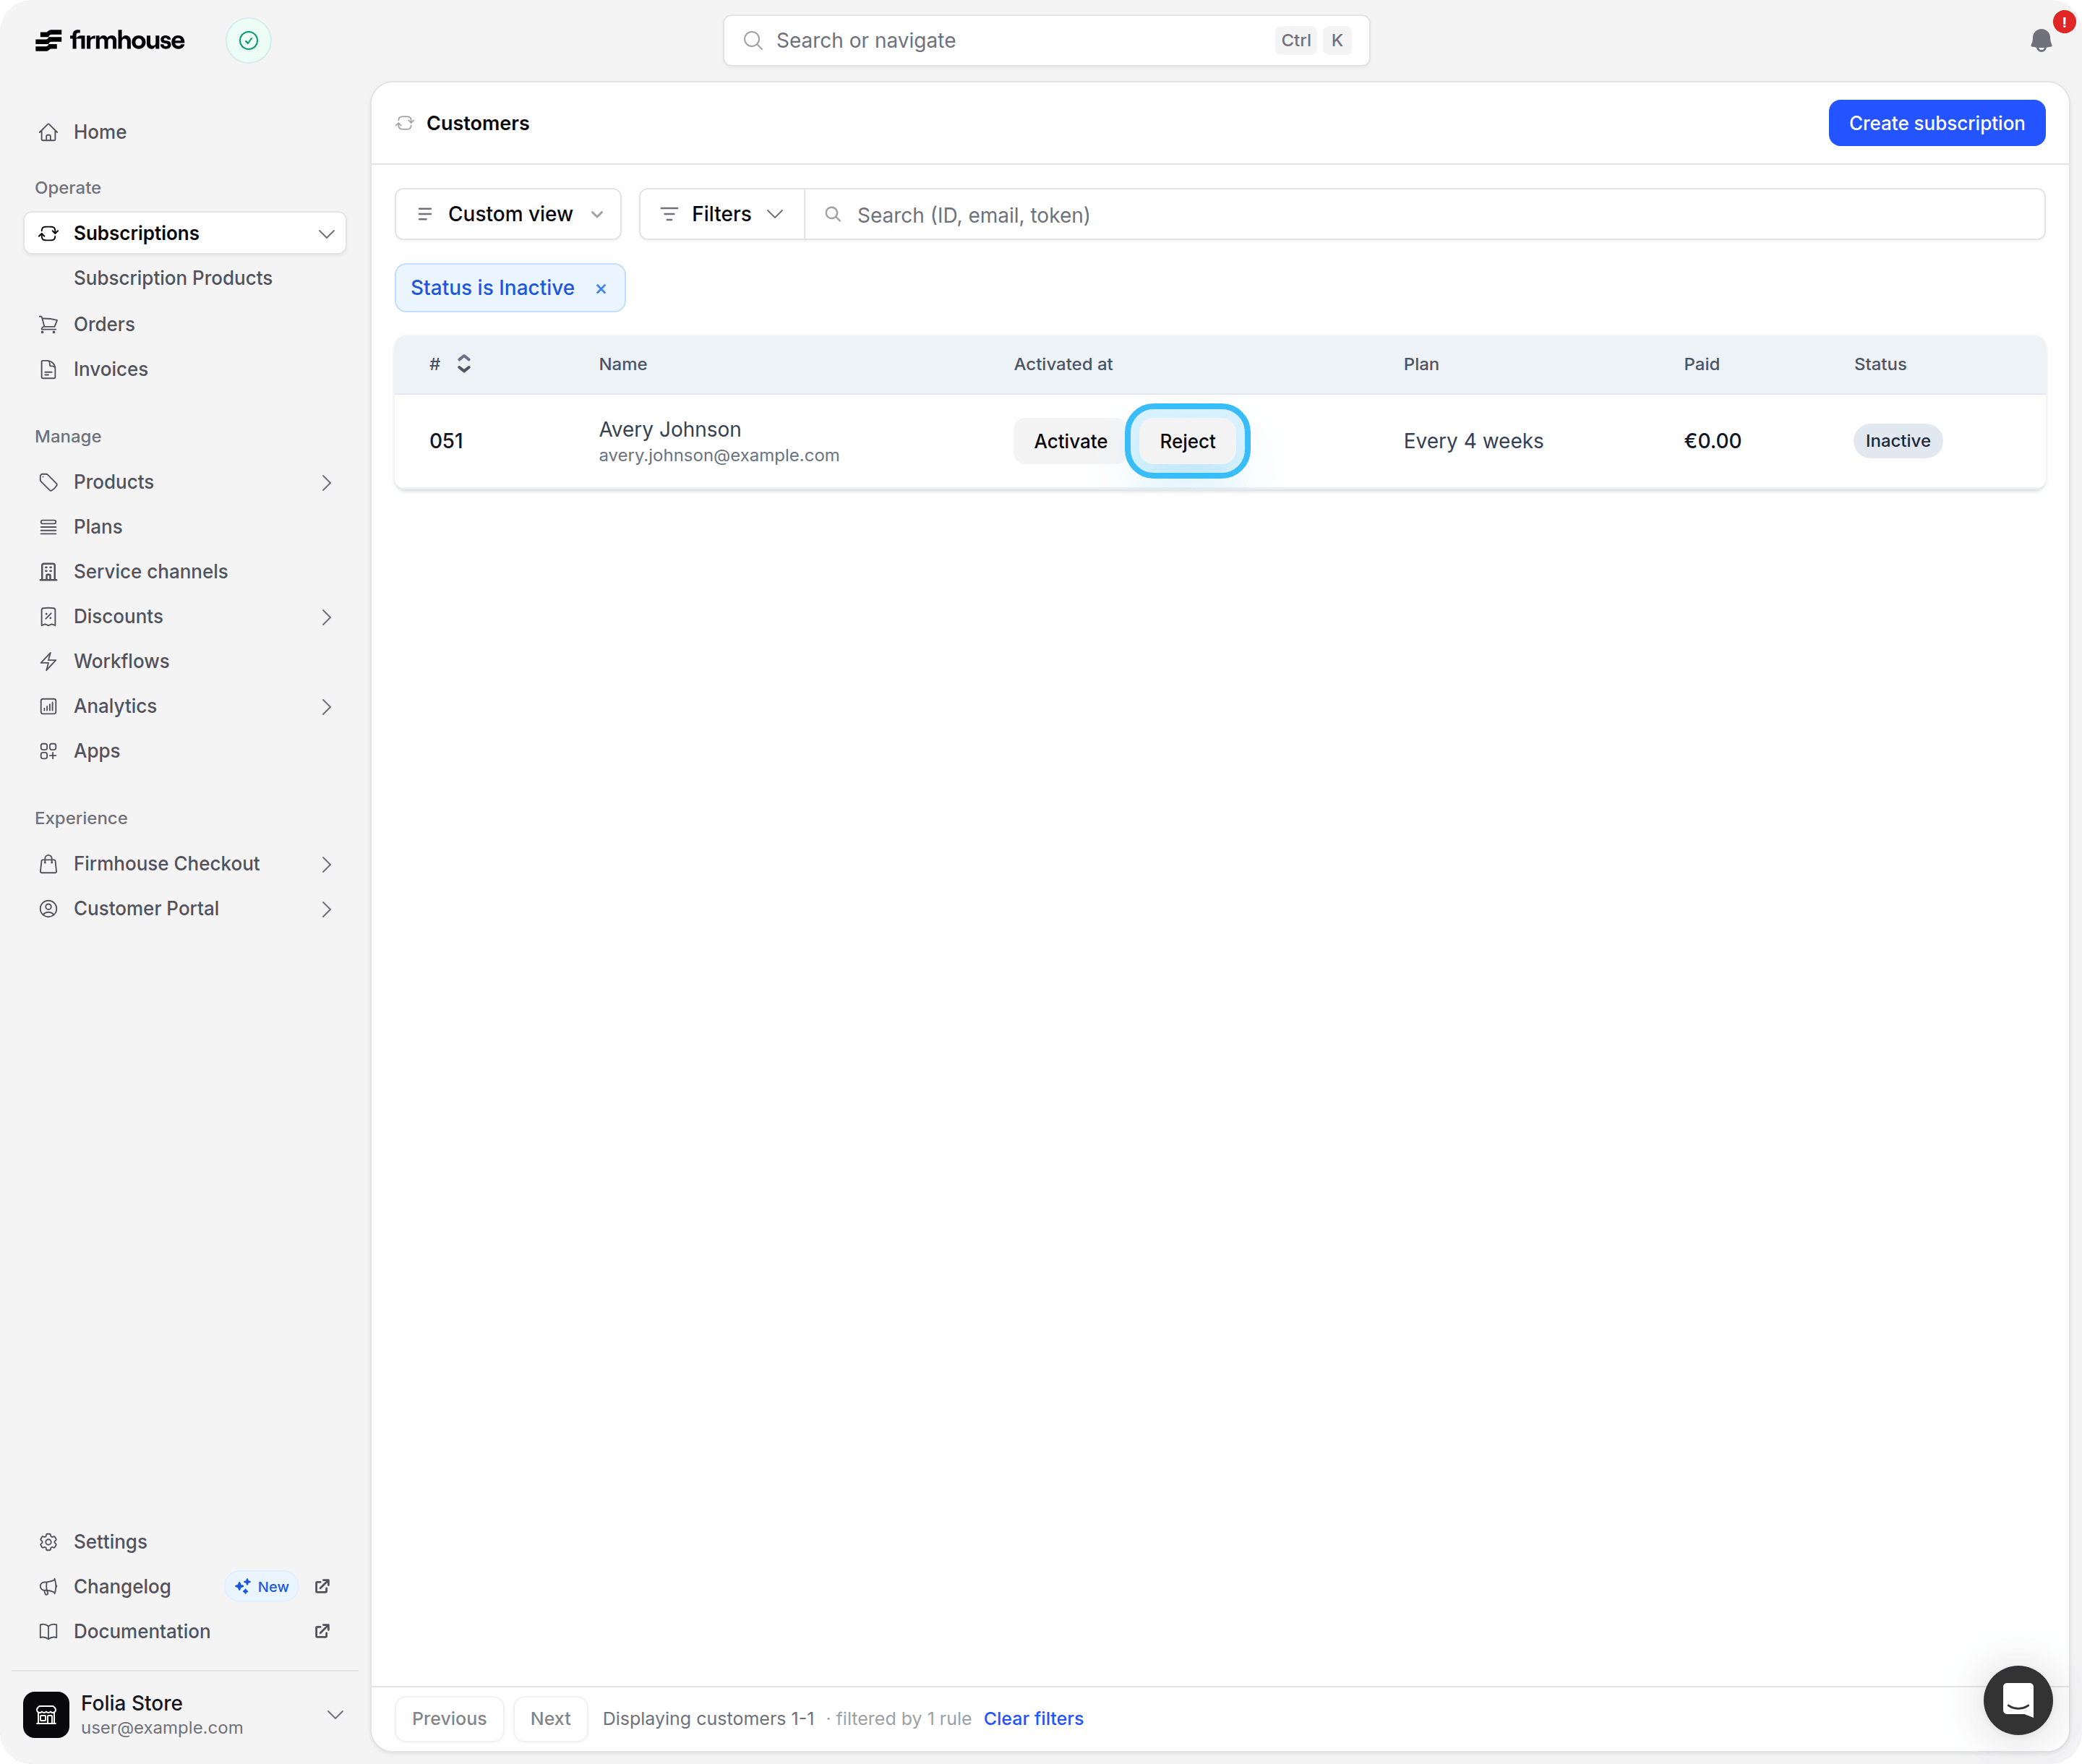The image size is (2082, 1764).
Task: Click the Every 4 weeks plan cell
Action: 1473,441
